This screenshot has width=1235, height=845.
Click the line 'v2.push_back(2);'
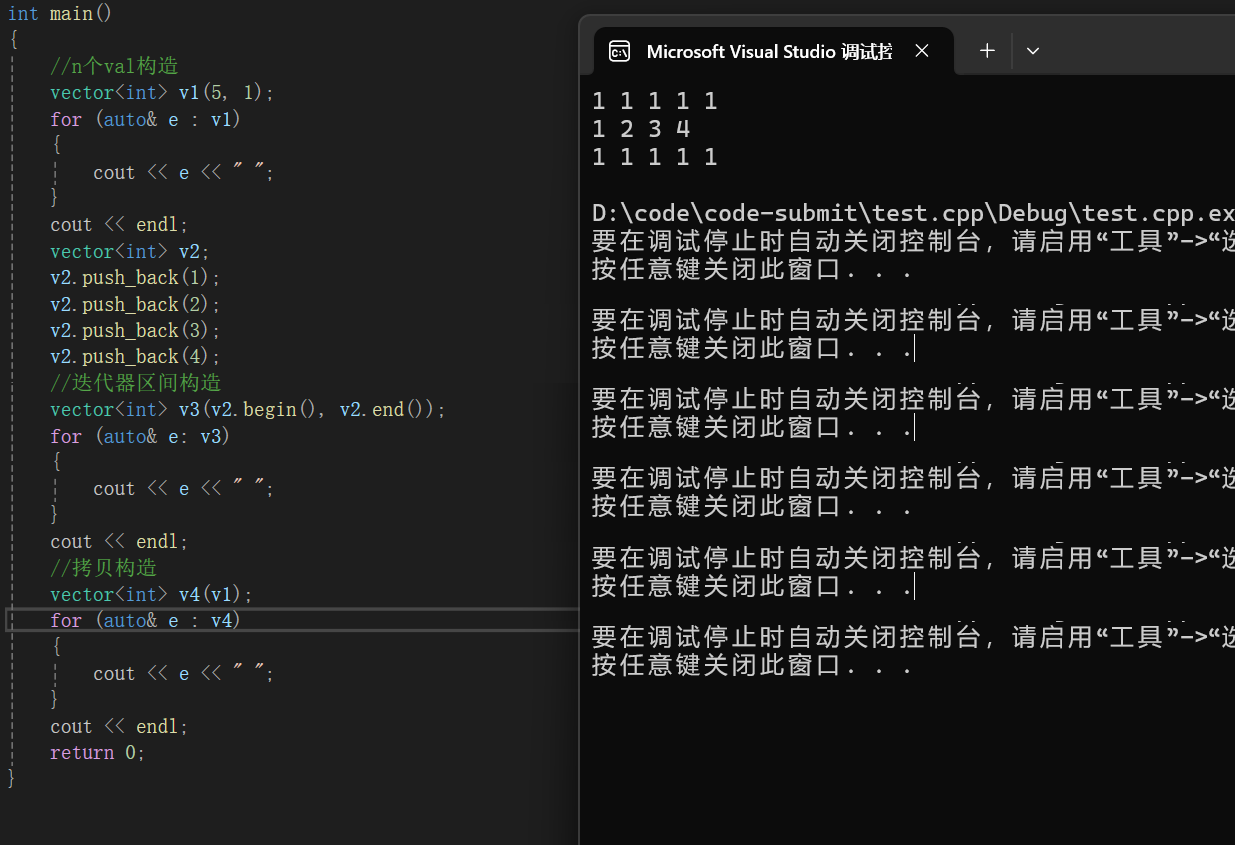coord(135,304)
